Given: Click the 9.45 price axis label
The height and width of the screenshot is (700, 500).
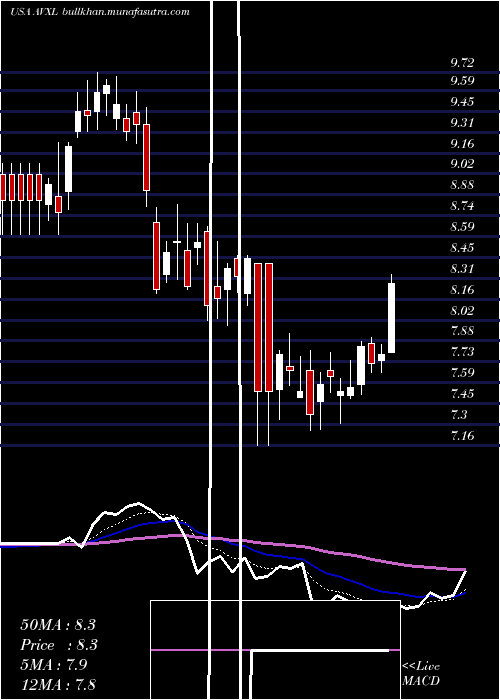Looking at the screenshot, I should coord(462,102).
